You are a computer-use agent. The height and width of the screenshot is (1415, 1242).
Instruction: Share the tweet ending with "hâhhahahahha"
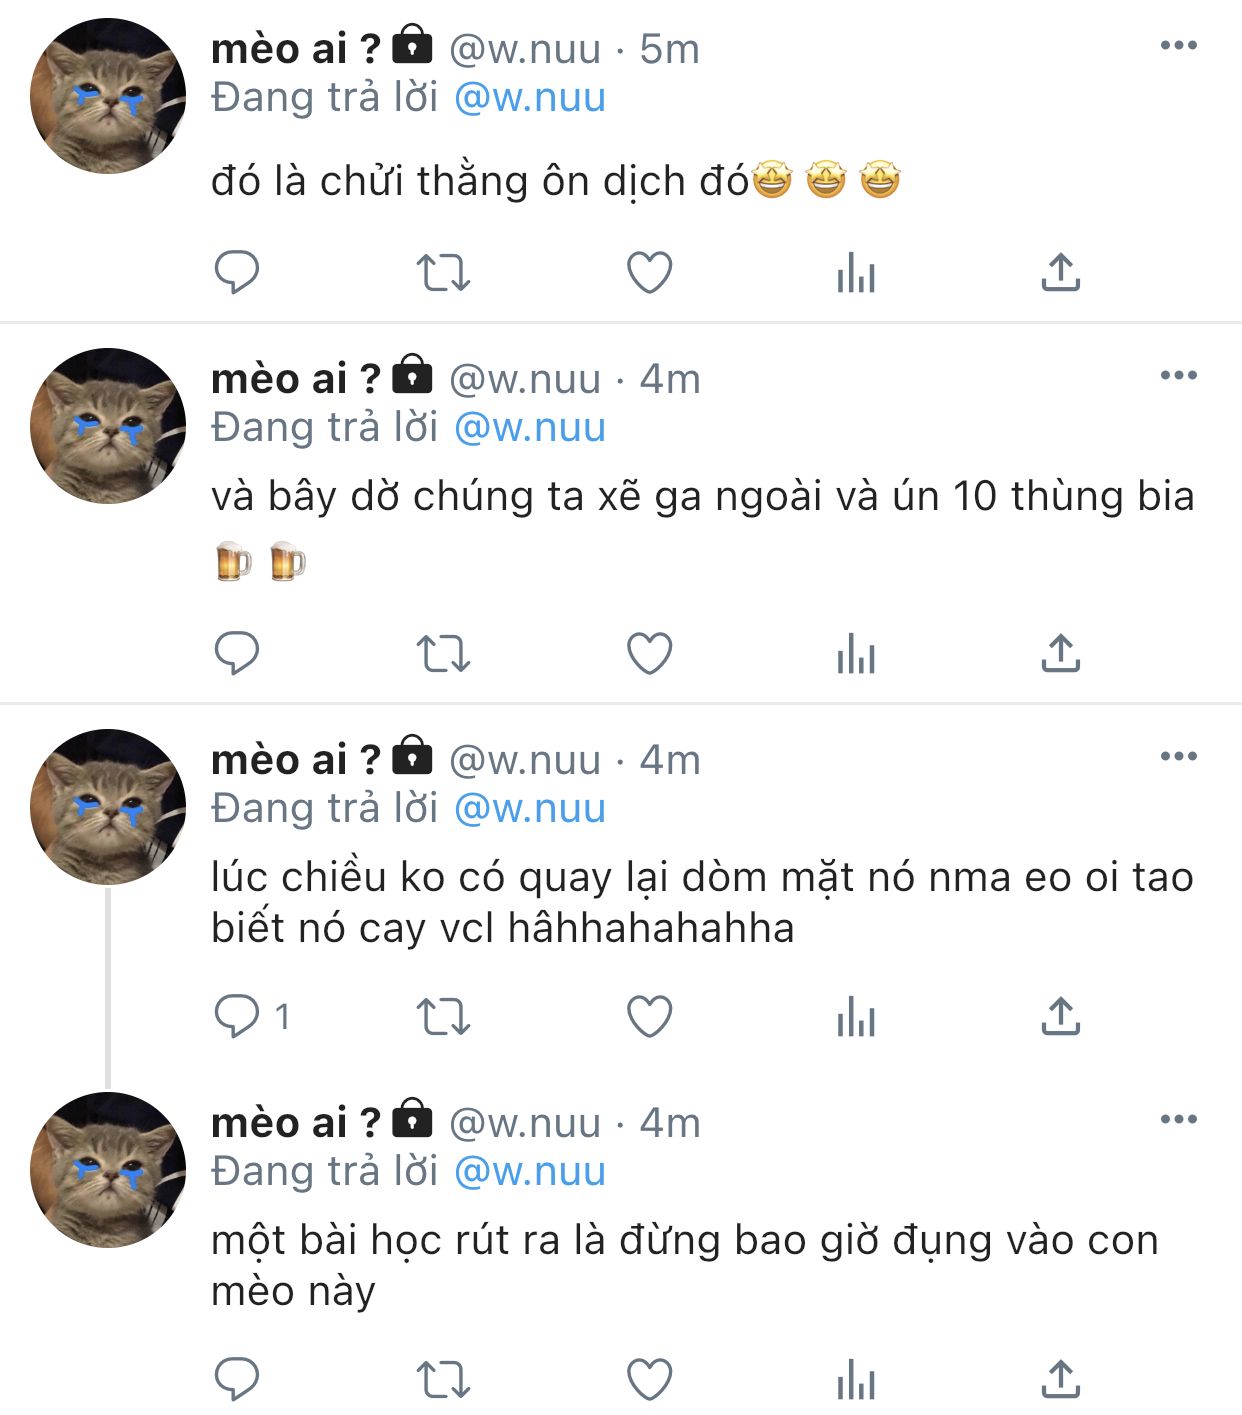coord(1061,1016)
